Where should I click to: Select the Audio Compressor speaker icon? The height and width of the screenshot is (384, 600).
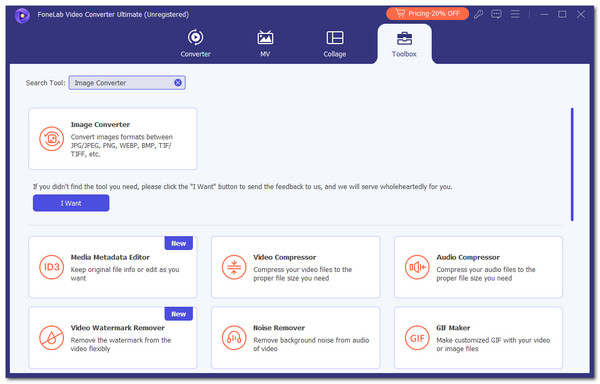point(417,267)
